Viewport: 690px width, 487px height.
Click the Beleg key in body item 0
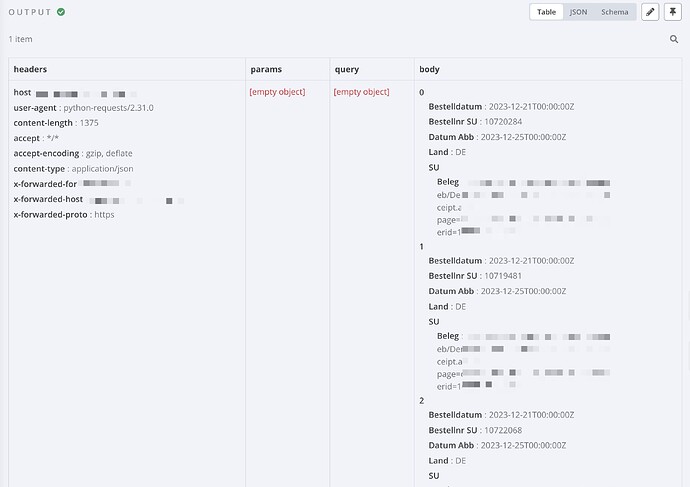pyautogui.click(x=448, y=182)
